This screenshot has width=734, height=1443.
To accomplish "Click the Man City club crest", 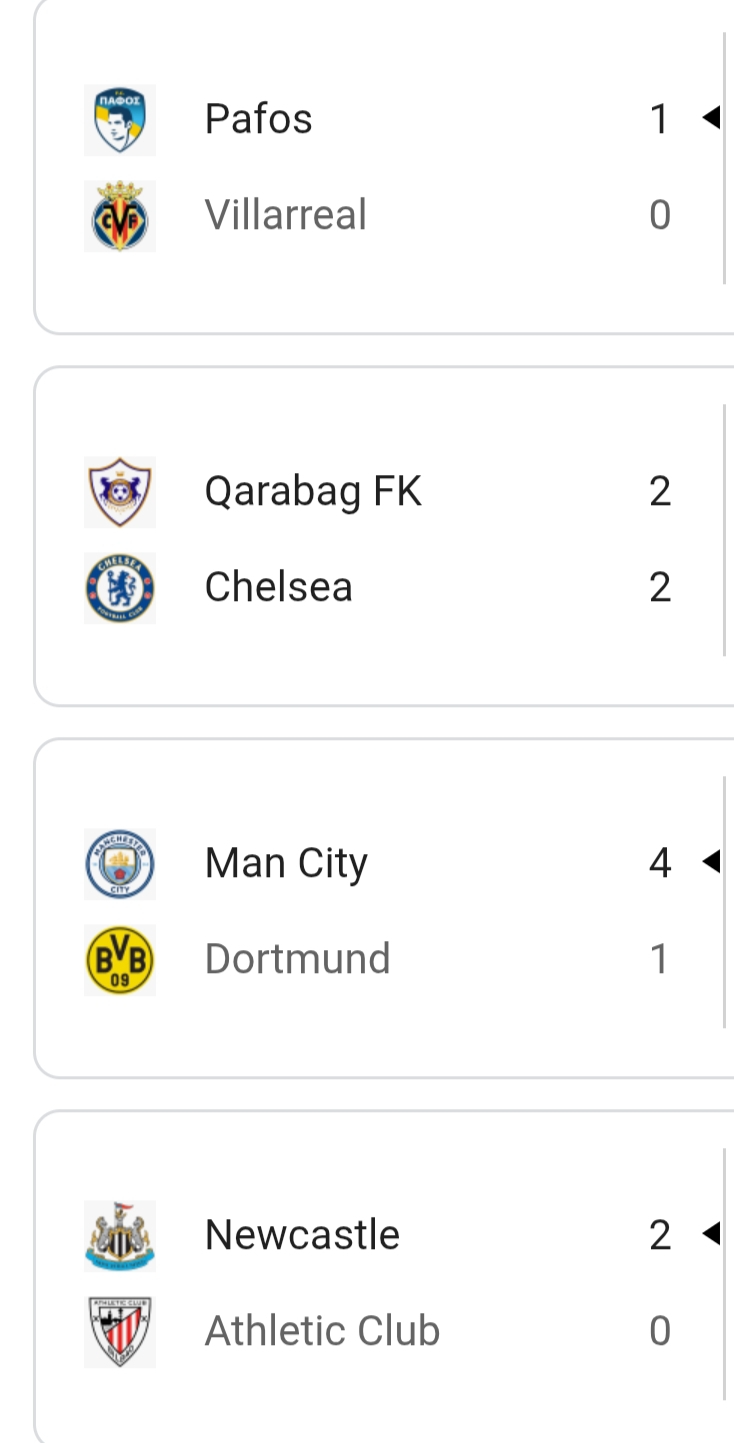I will coord(120,864).
